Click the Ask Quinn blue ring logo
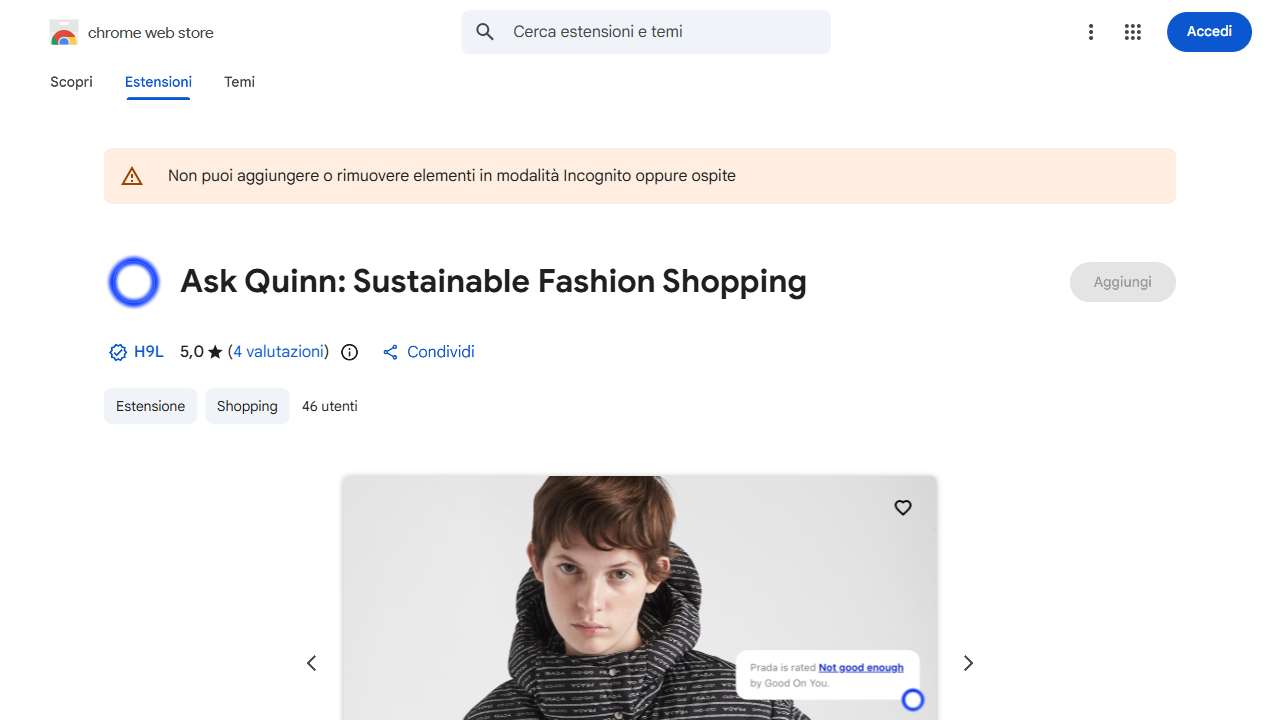 click(134, 282)
